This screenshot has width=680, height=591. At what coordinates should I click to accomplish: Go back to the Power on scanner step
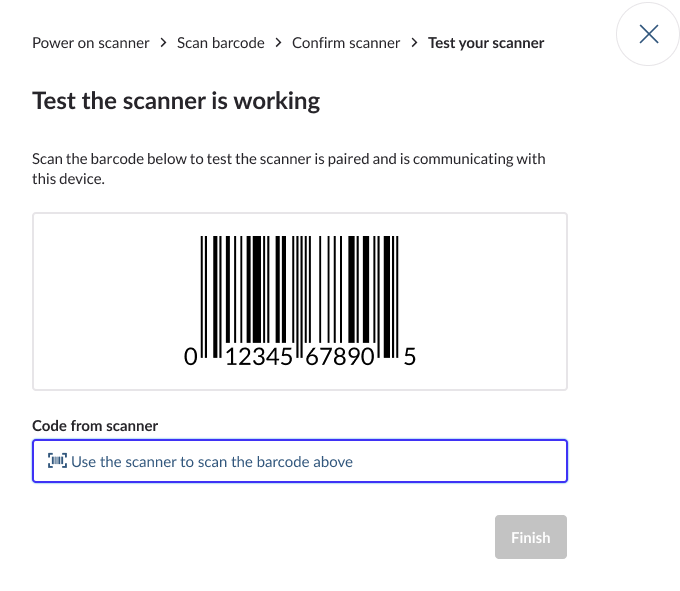pos(90,43)
